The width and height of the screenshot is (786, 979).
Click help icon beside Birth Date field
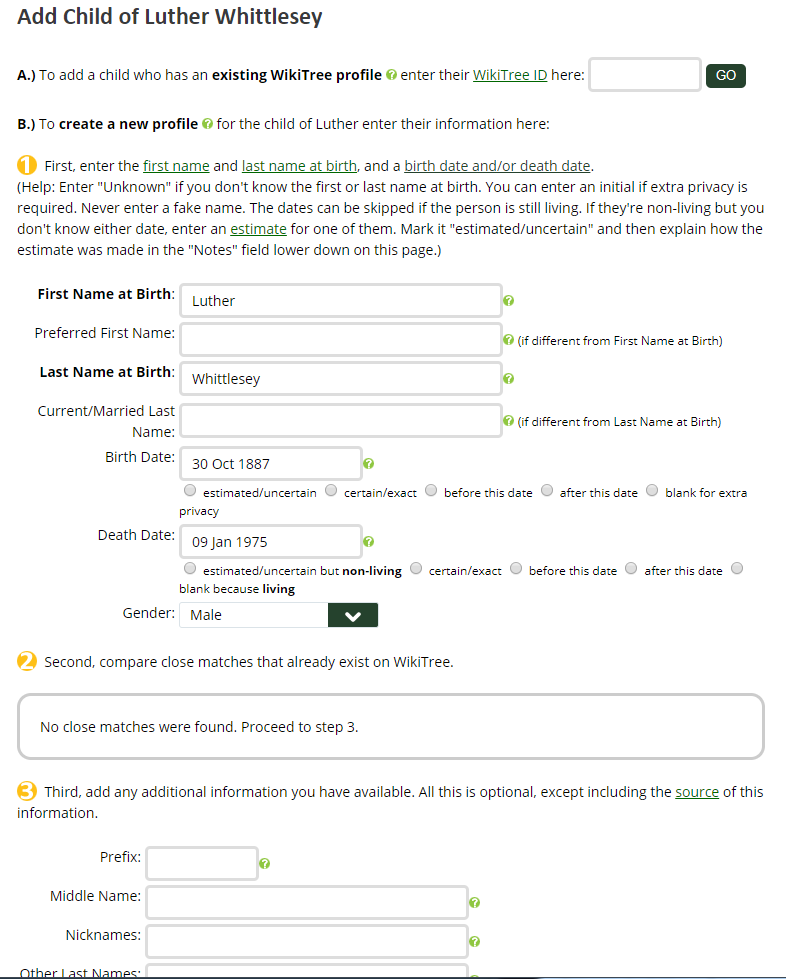coord(368,464)
